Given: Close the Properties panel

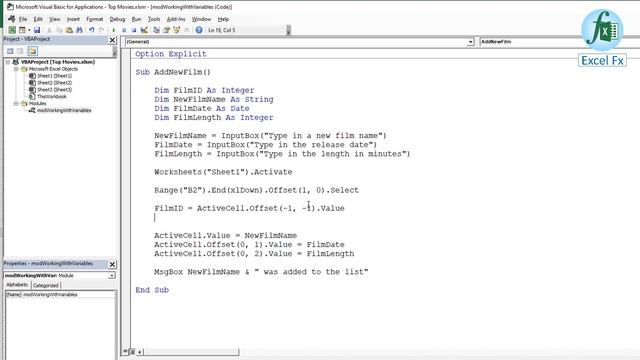Looking at the screenshot, I should tap(112, 264).
